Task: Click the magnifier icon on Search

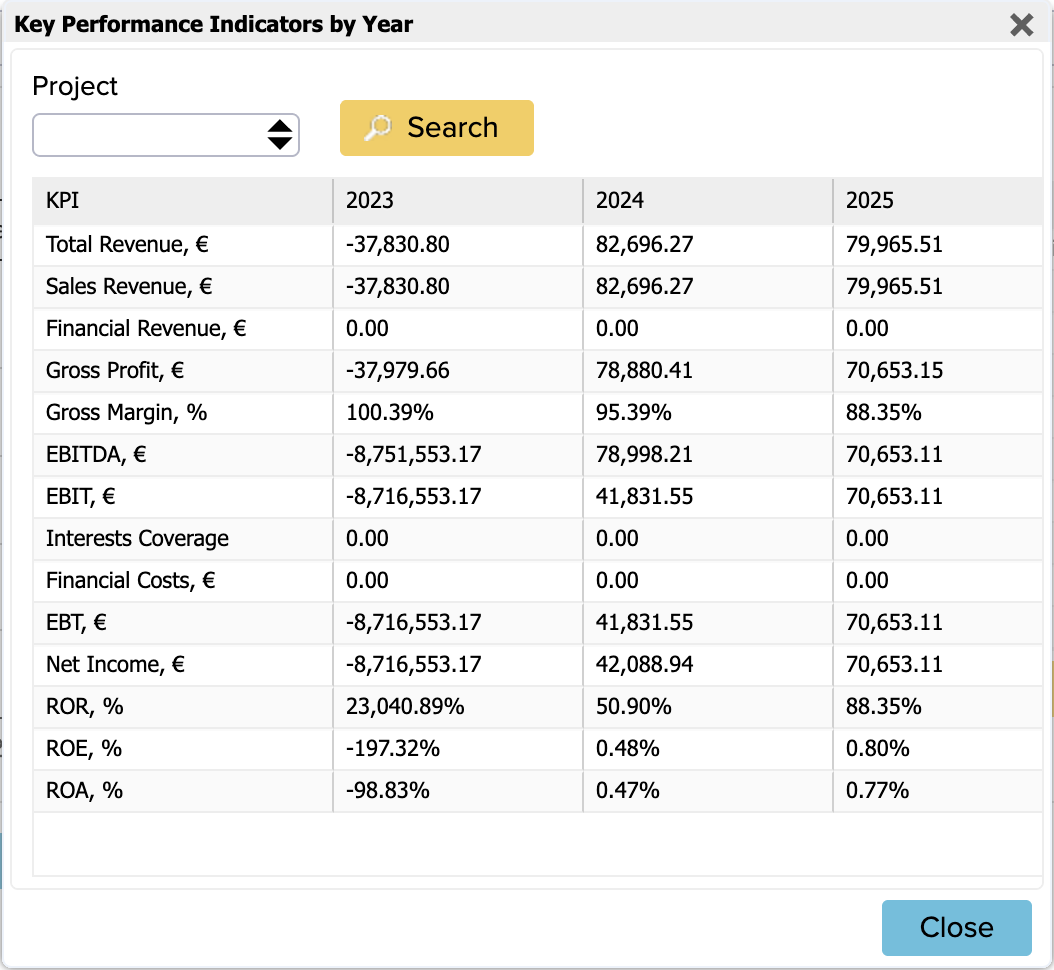Action: click(378, 128)
